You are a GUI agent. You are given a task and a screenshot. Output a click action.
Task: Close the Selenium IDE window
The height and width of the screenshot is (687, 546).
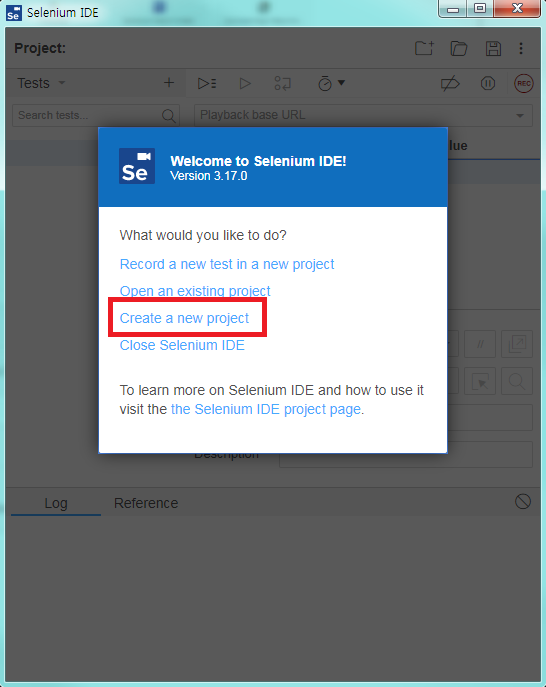point(517,9)
